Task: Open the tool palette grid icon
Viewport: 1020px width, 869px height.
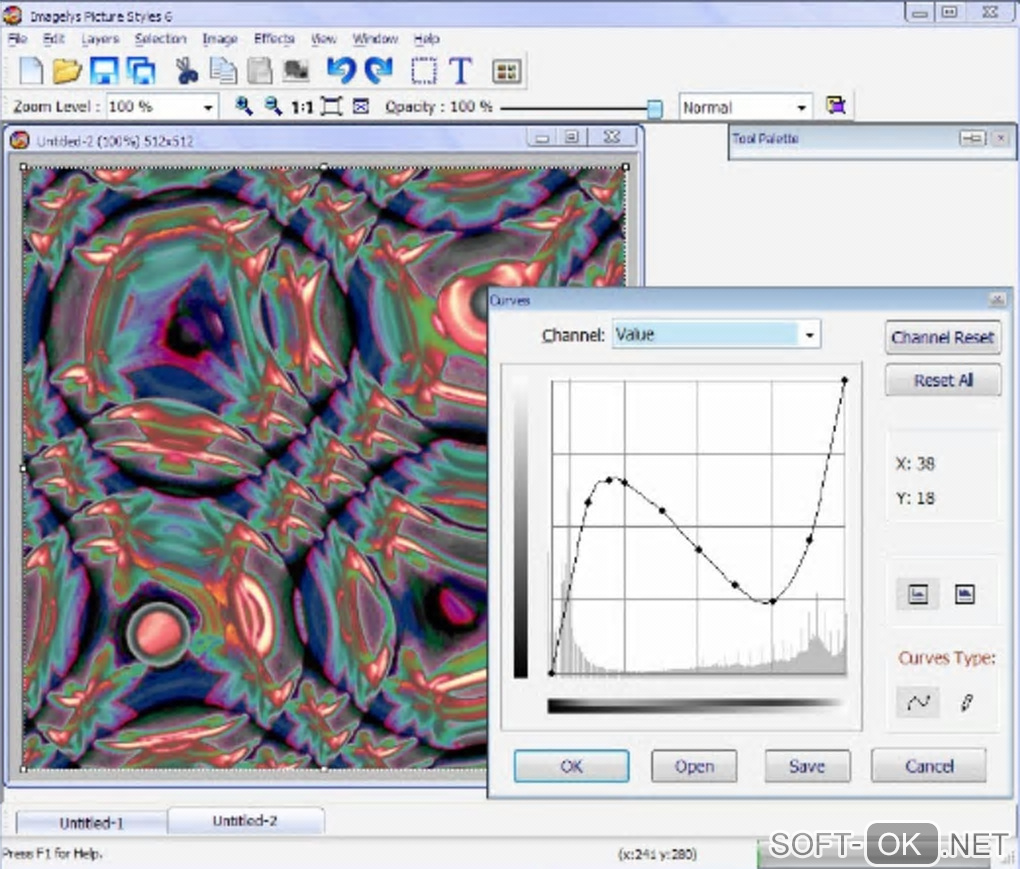Action: 507,72
